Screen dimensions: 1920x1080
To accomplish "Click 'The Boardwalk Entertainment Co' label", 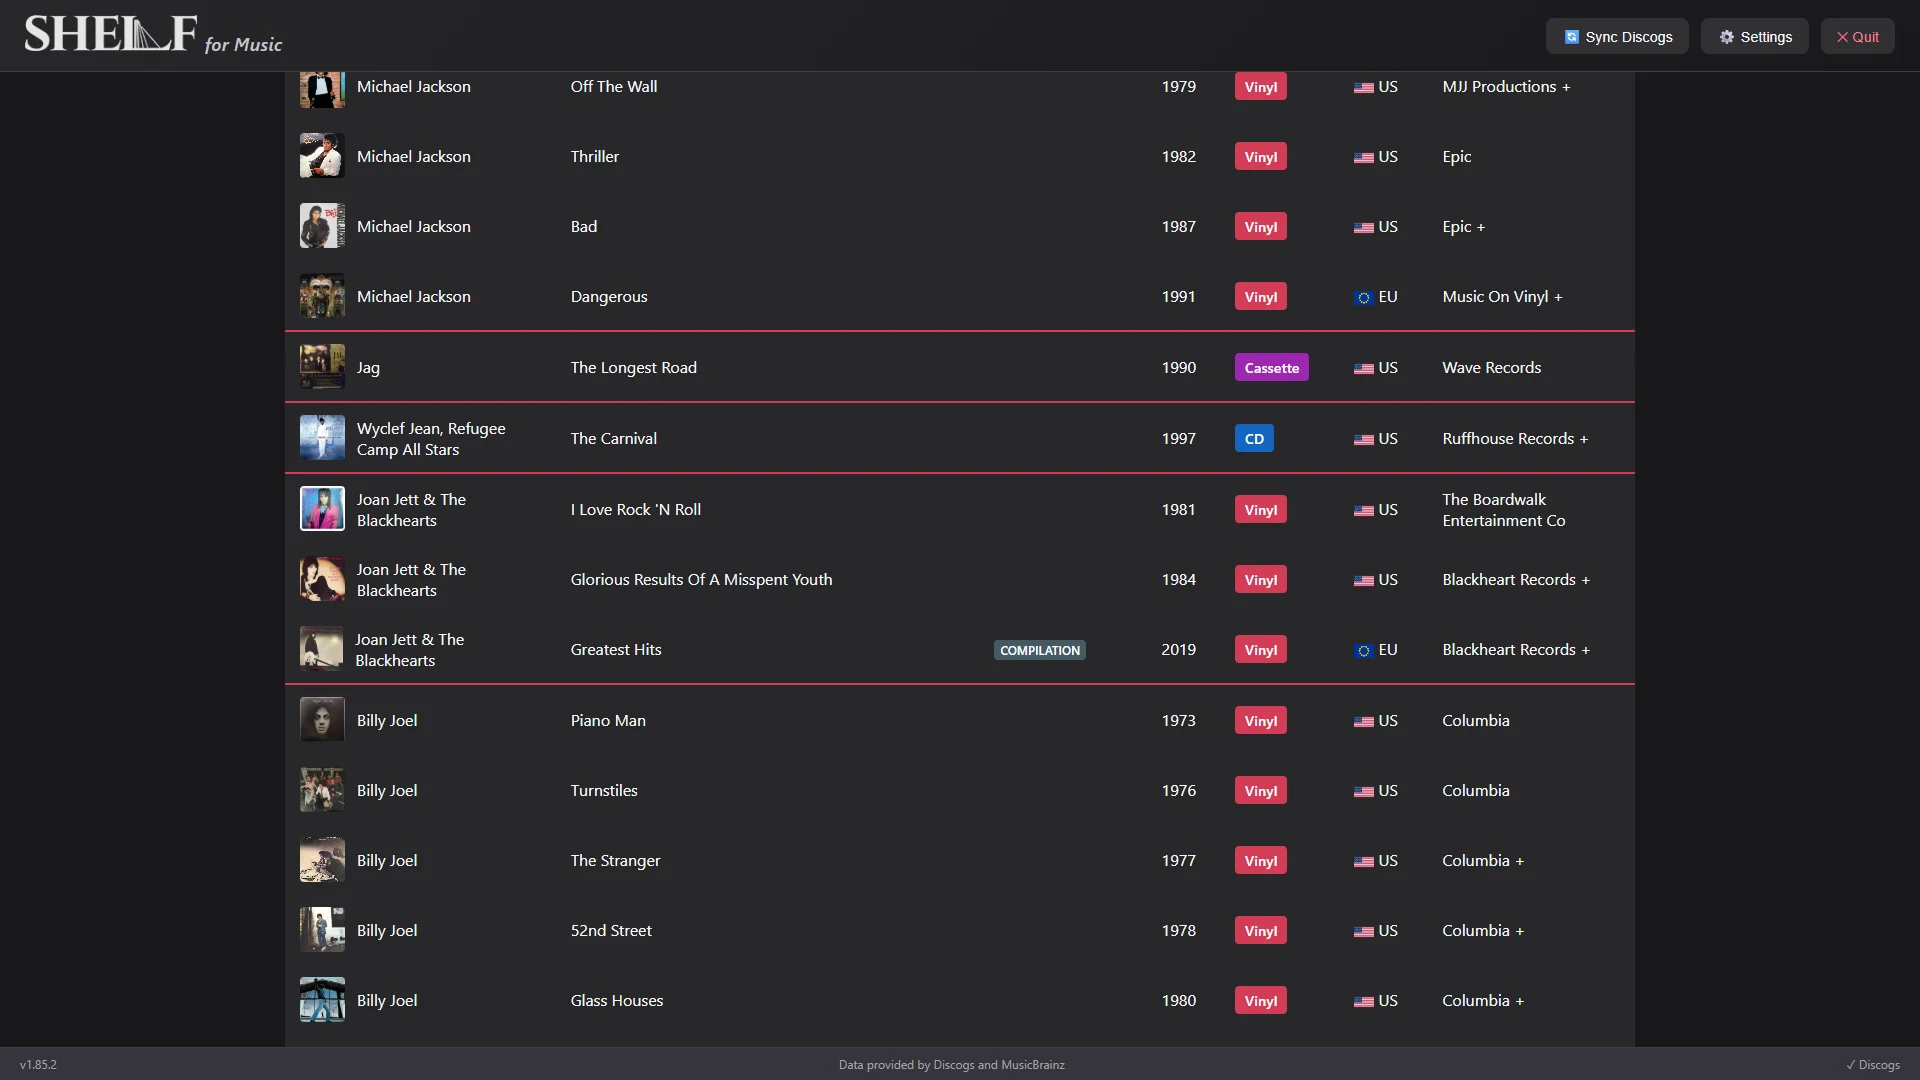I will pos(1503,510).
